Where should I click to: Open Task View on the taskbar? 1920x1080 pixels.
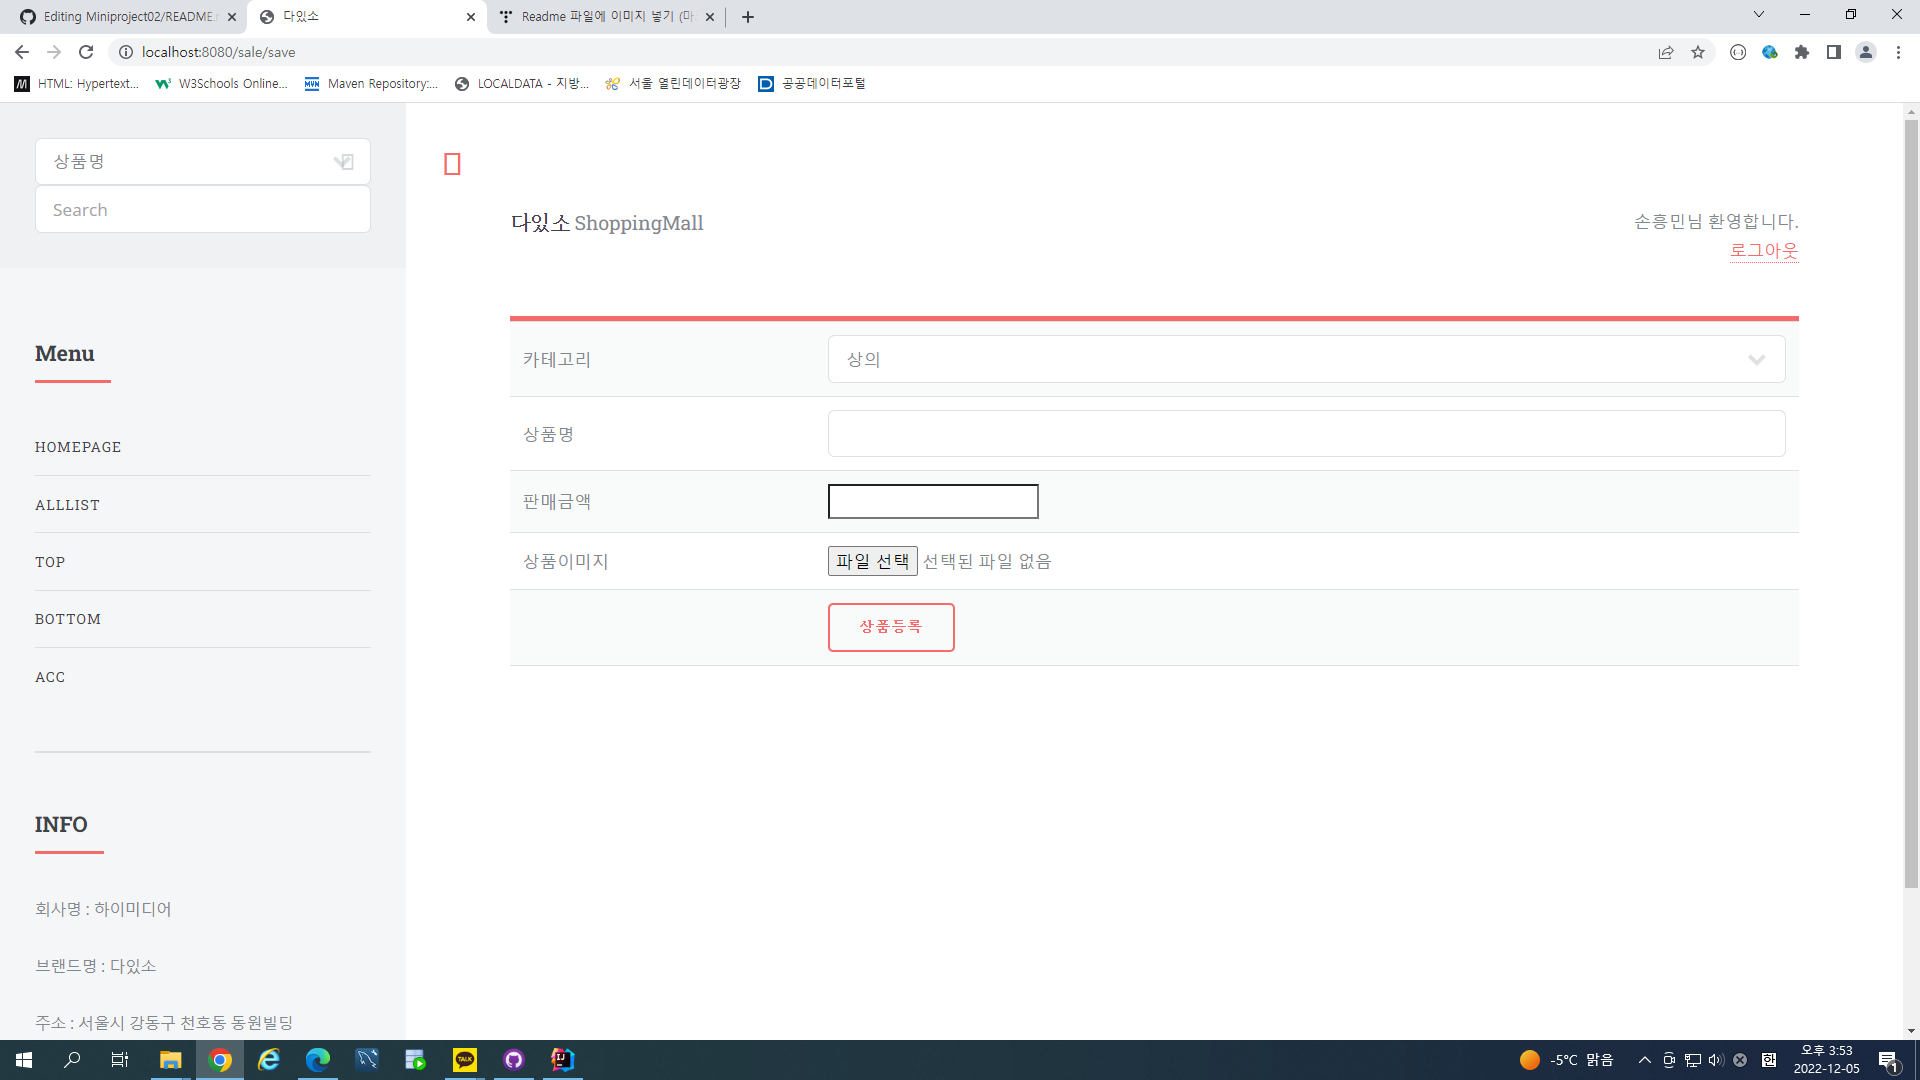pyautogui.click(x=120, y=1060)
